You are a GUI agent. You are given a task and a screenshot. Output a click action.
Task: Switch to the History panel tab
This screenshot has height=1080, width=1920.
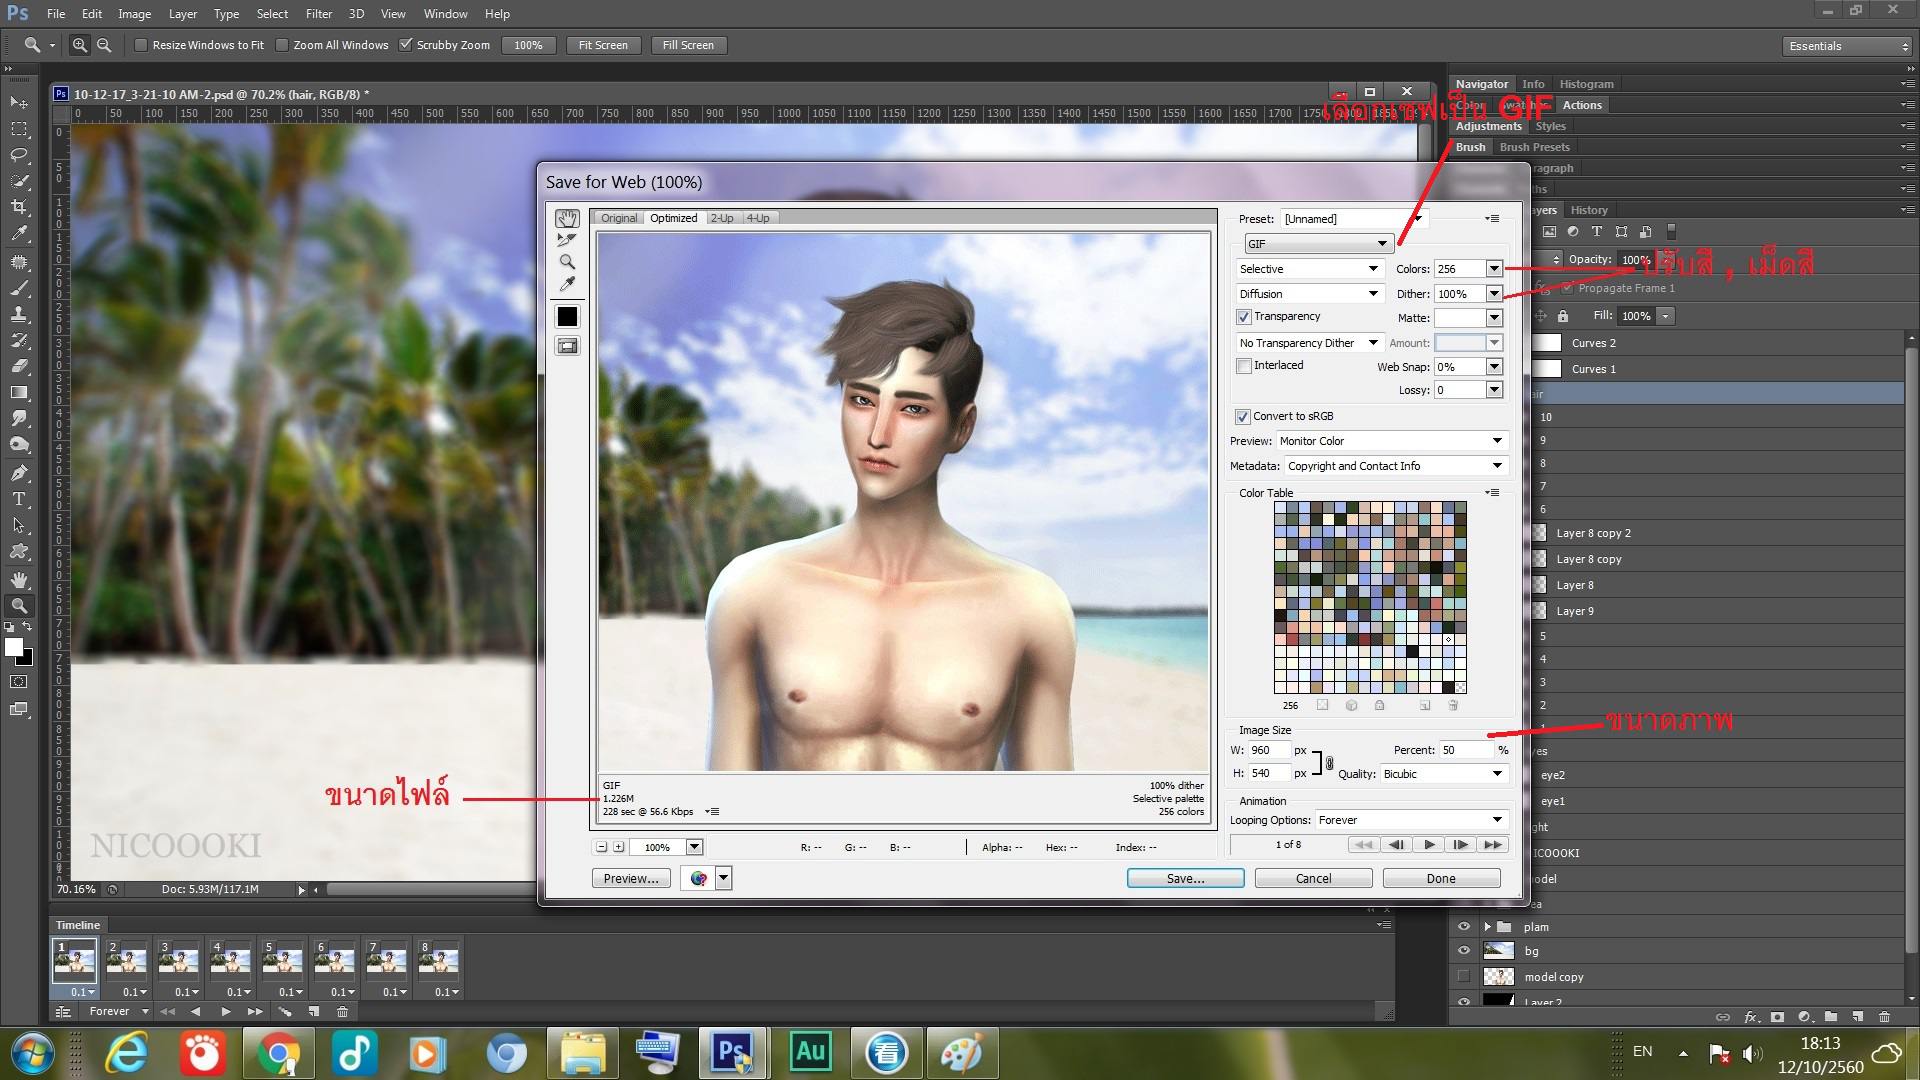1588,210
